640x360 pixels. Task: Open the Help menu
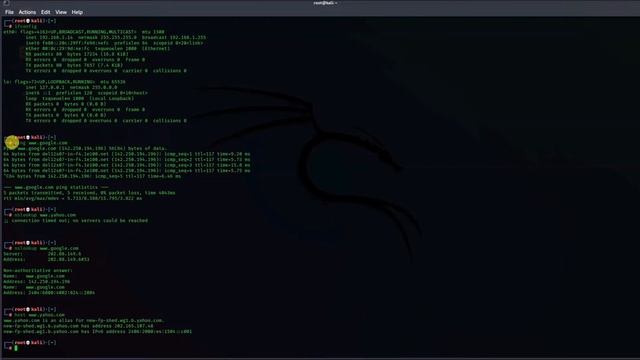(x=77, y=12)
